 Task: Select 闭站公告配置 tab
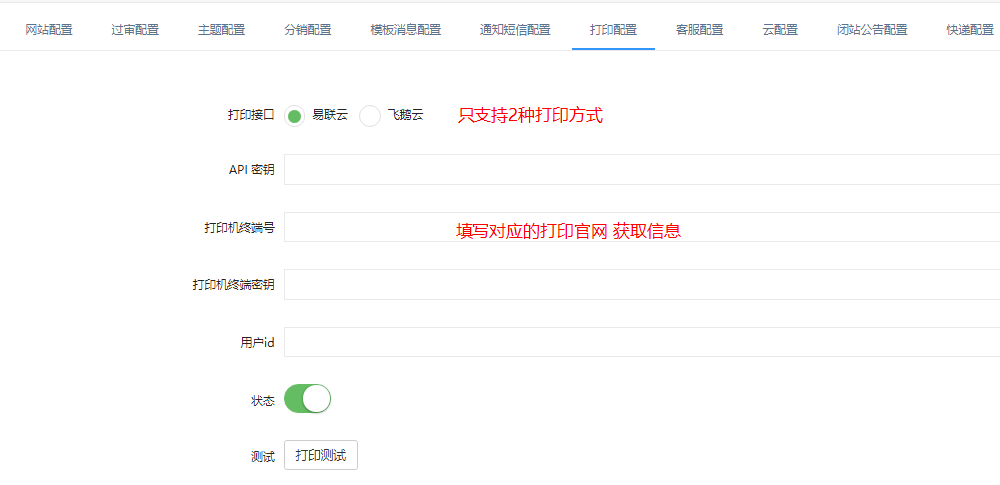click(x=872, y=29)
